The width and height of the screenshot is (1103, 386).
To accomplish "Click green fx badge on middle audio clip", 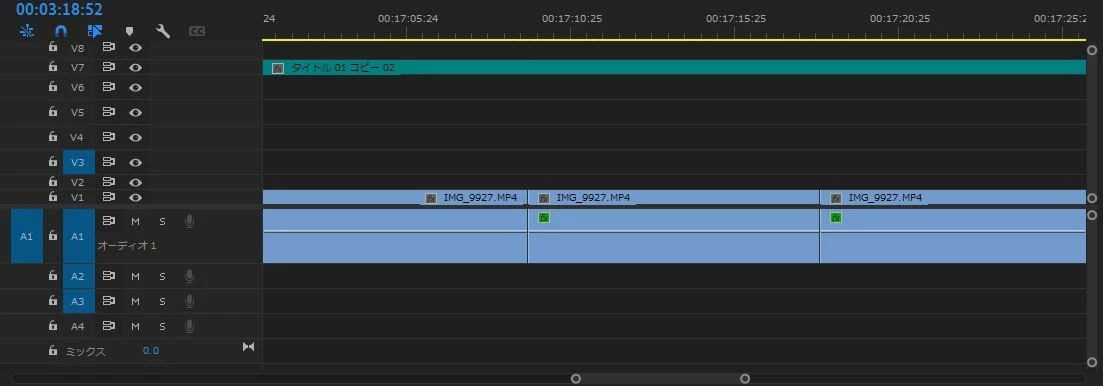I will point(544,217).
